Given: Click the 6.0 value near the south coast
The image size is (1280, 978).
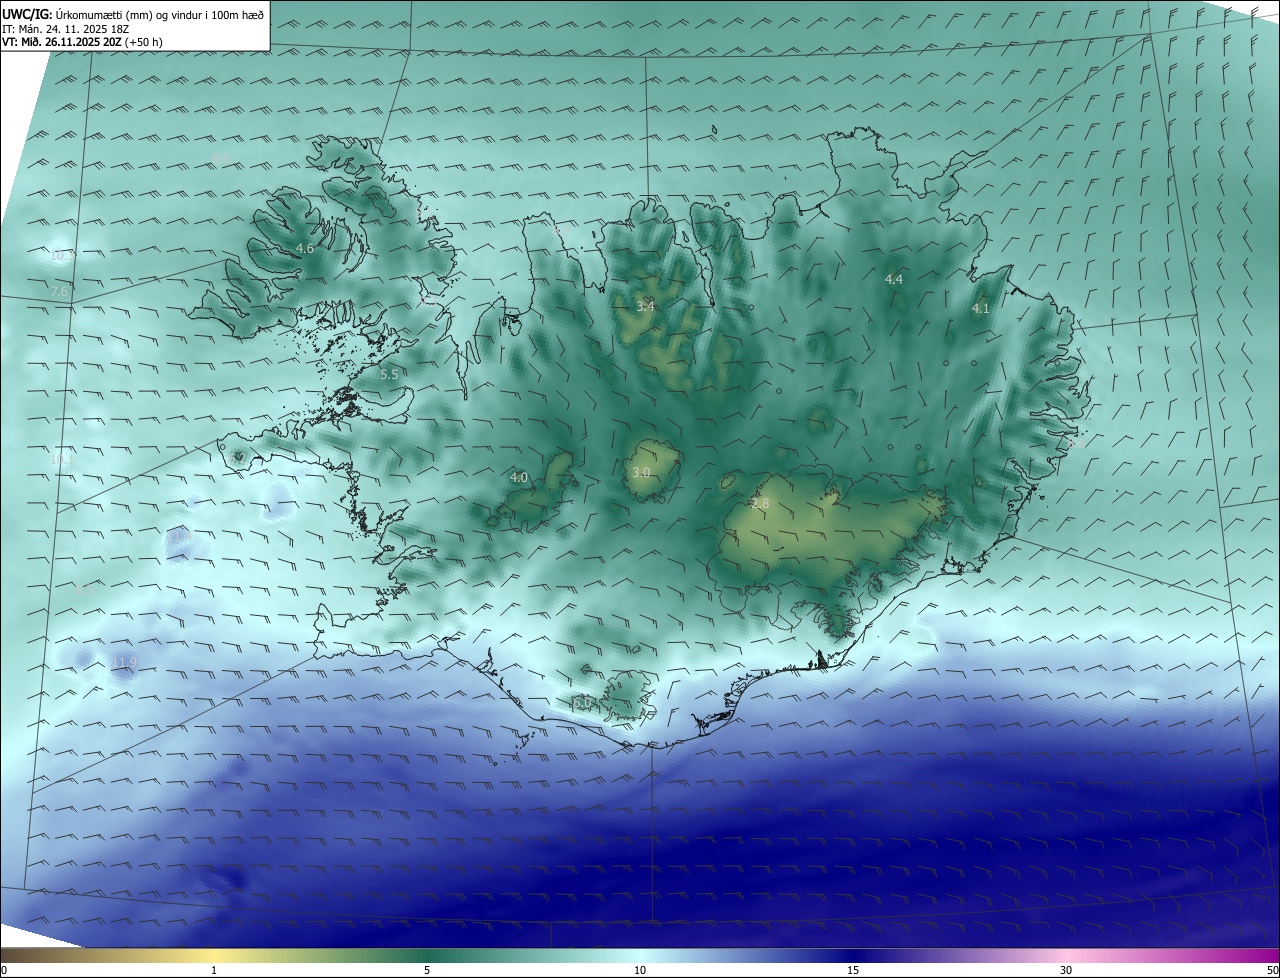Looking at the screenshot, I should pyautogui.click(x=583, y=704).
